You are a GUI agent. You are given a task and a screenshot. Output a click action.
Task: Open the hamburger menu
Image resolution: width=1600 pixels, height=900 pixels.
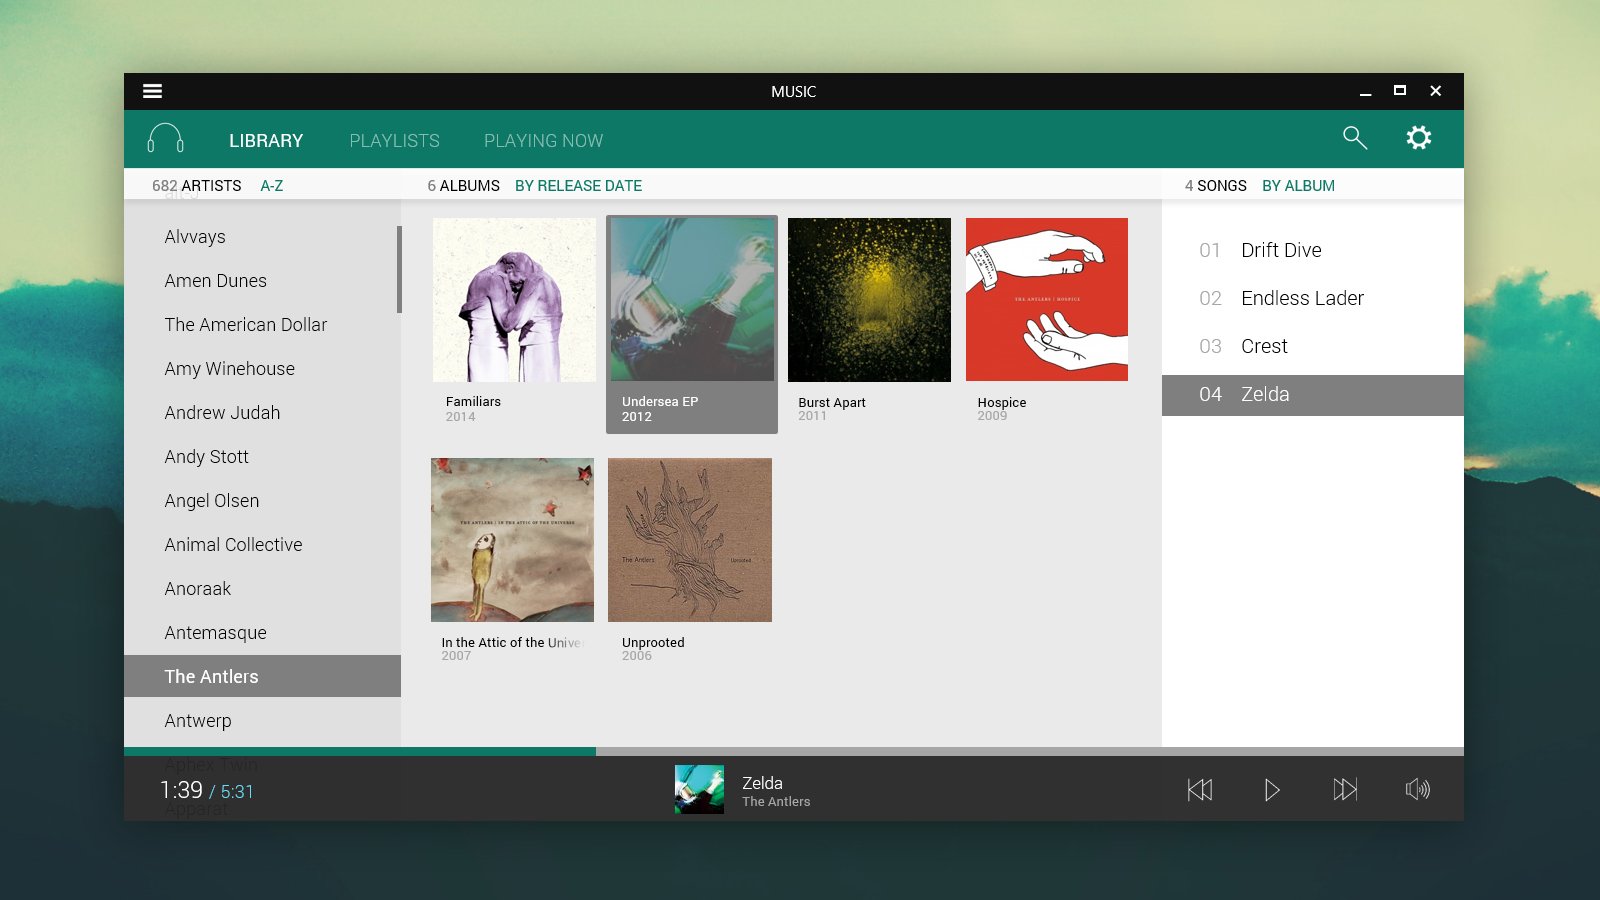152,91
